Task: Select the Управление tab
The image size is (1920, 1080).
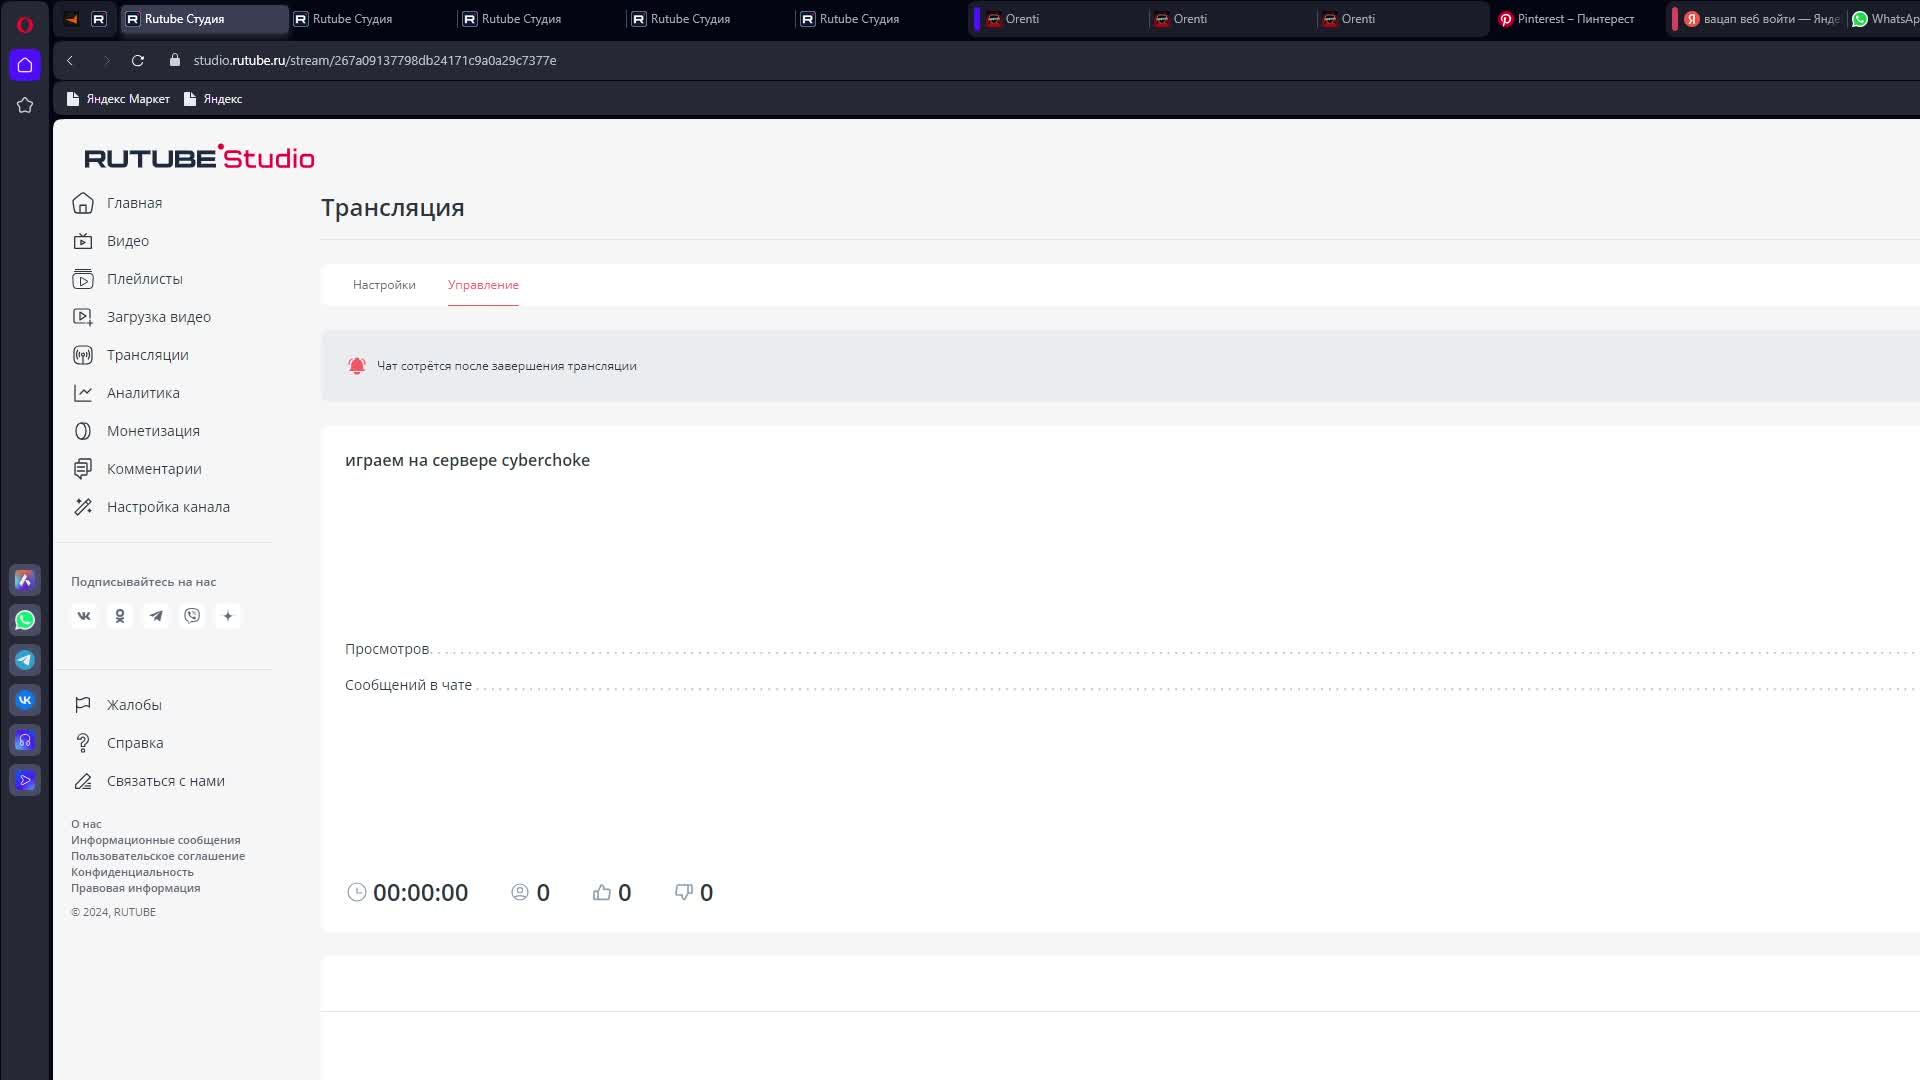Action: (483, 285)
